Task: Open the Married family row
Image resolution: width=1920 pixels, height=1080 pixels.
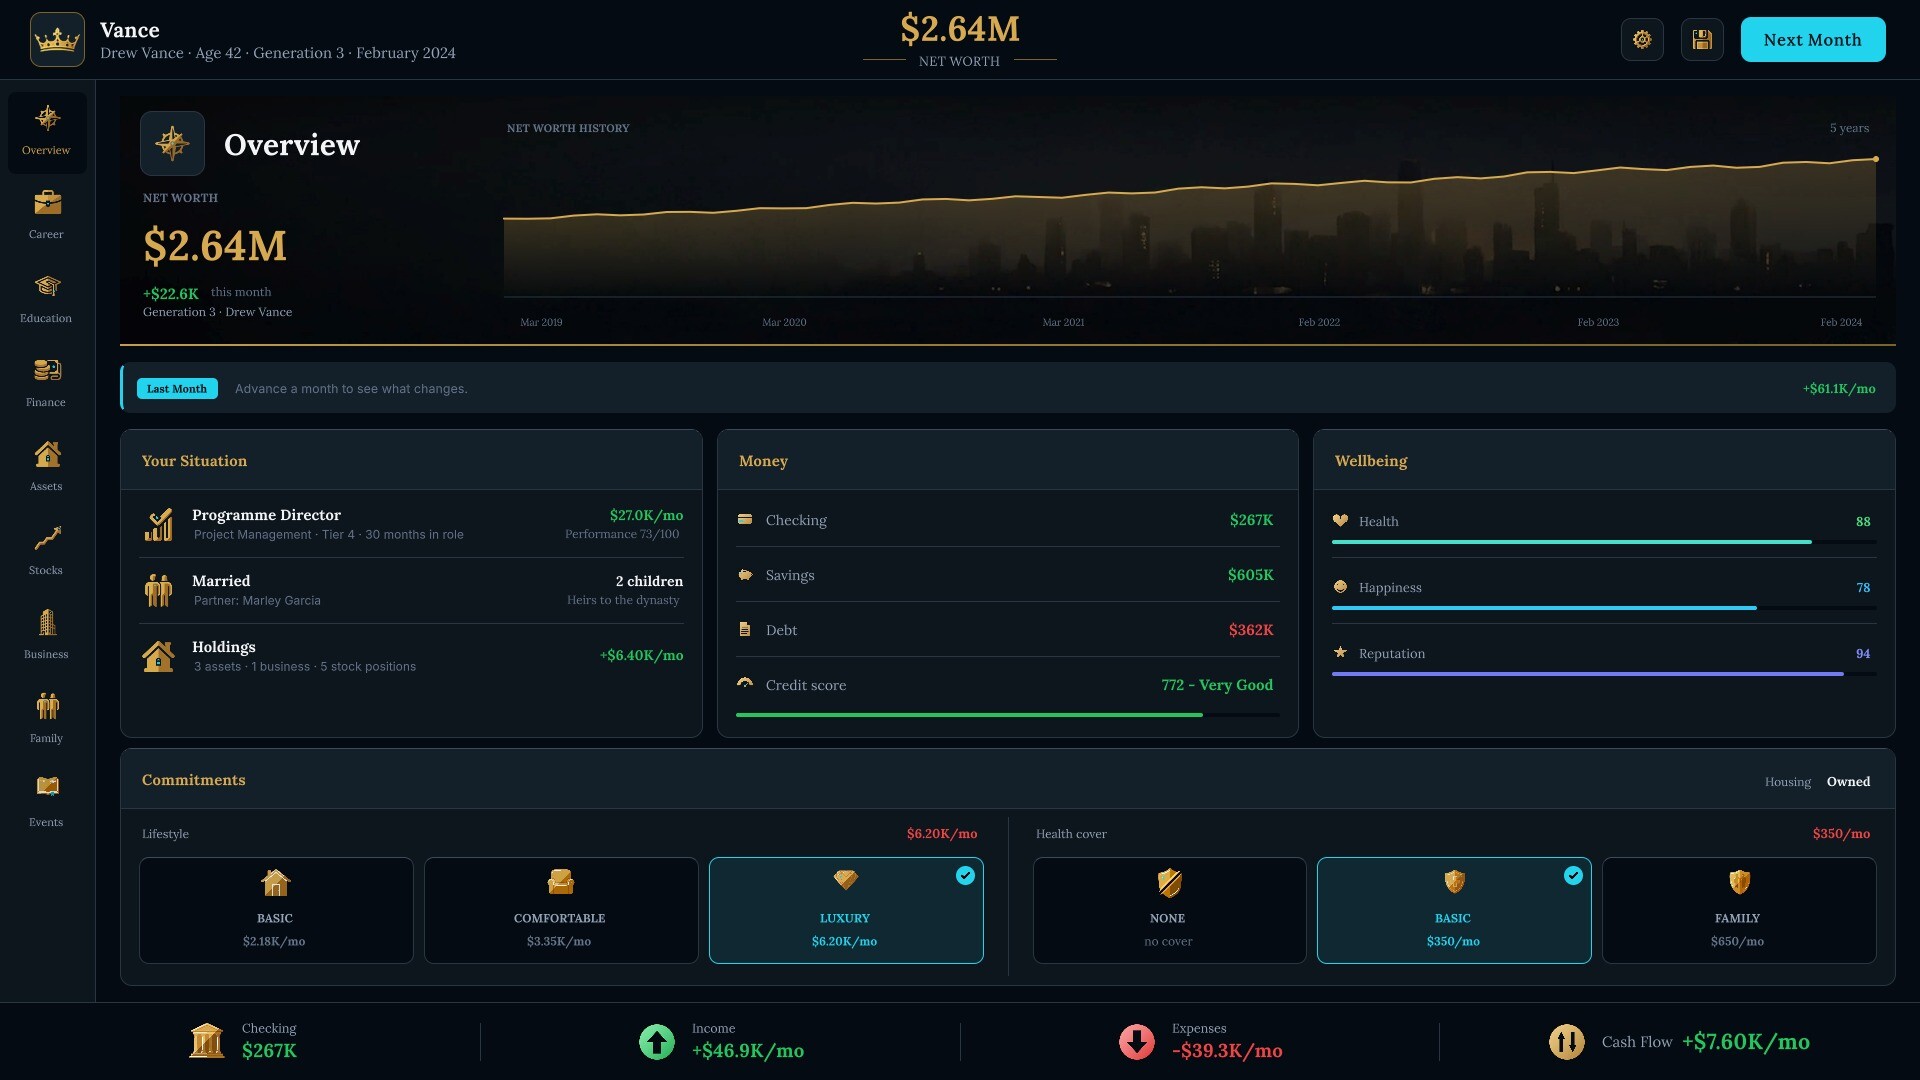Action: (412, 590)
